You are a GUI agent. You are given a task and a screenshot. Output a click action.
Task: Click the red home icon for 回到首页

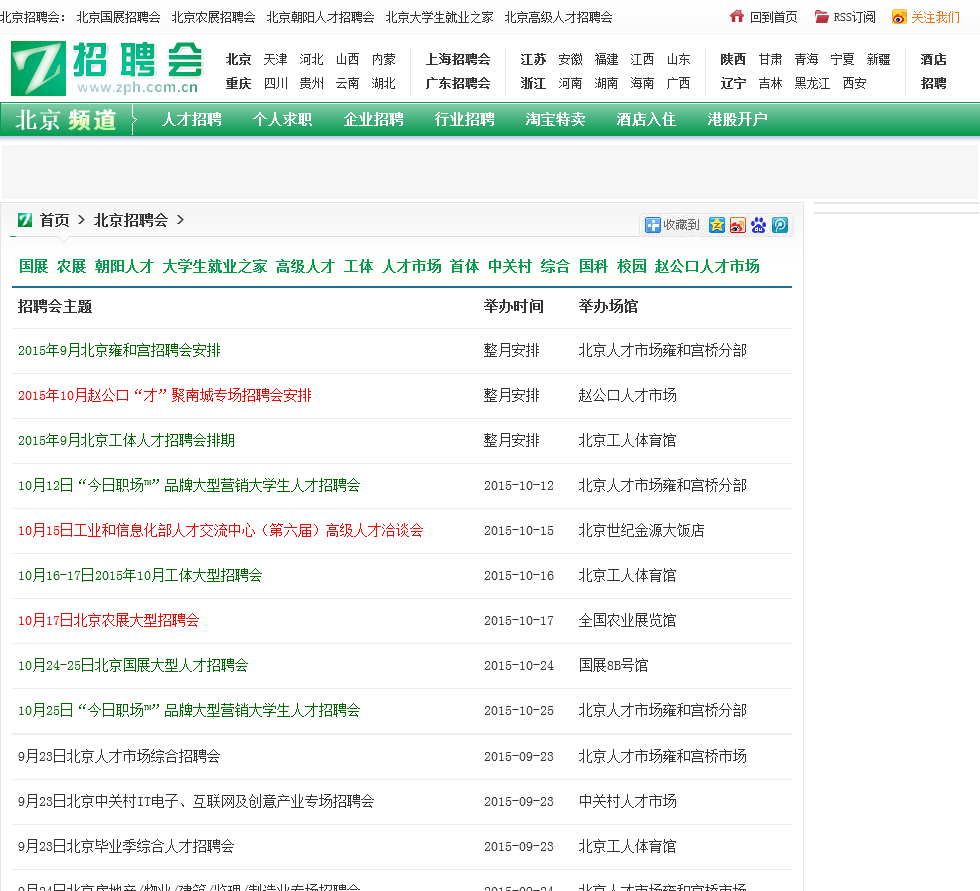click(x=737, y=17)
